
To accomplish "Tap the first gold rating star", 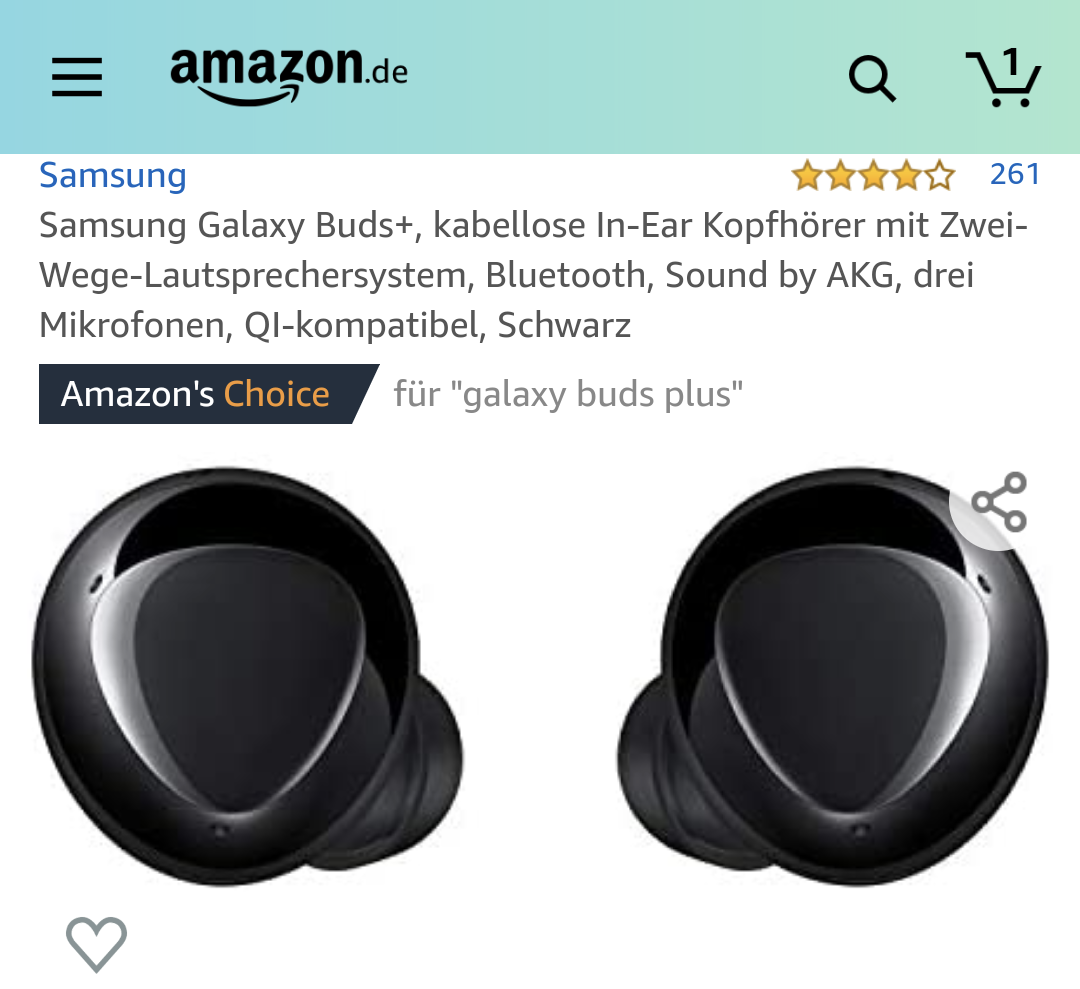I will (x=807, y=175).
